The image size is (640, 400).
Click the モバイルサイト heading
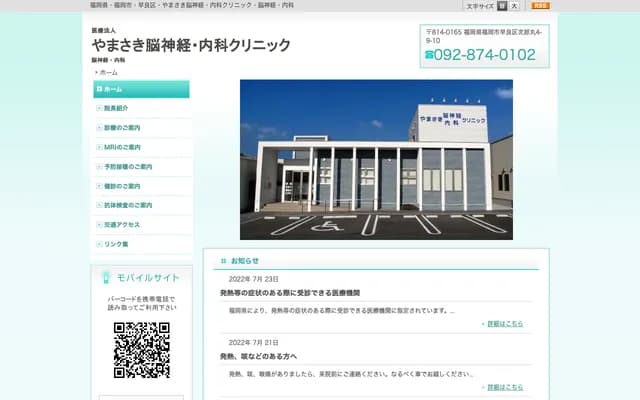click(x=148, y=278)
